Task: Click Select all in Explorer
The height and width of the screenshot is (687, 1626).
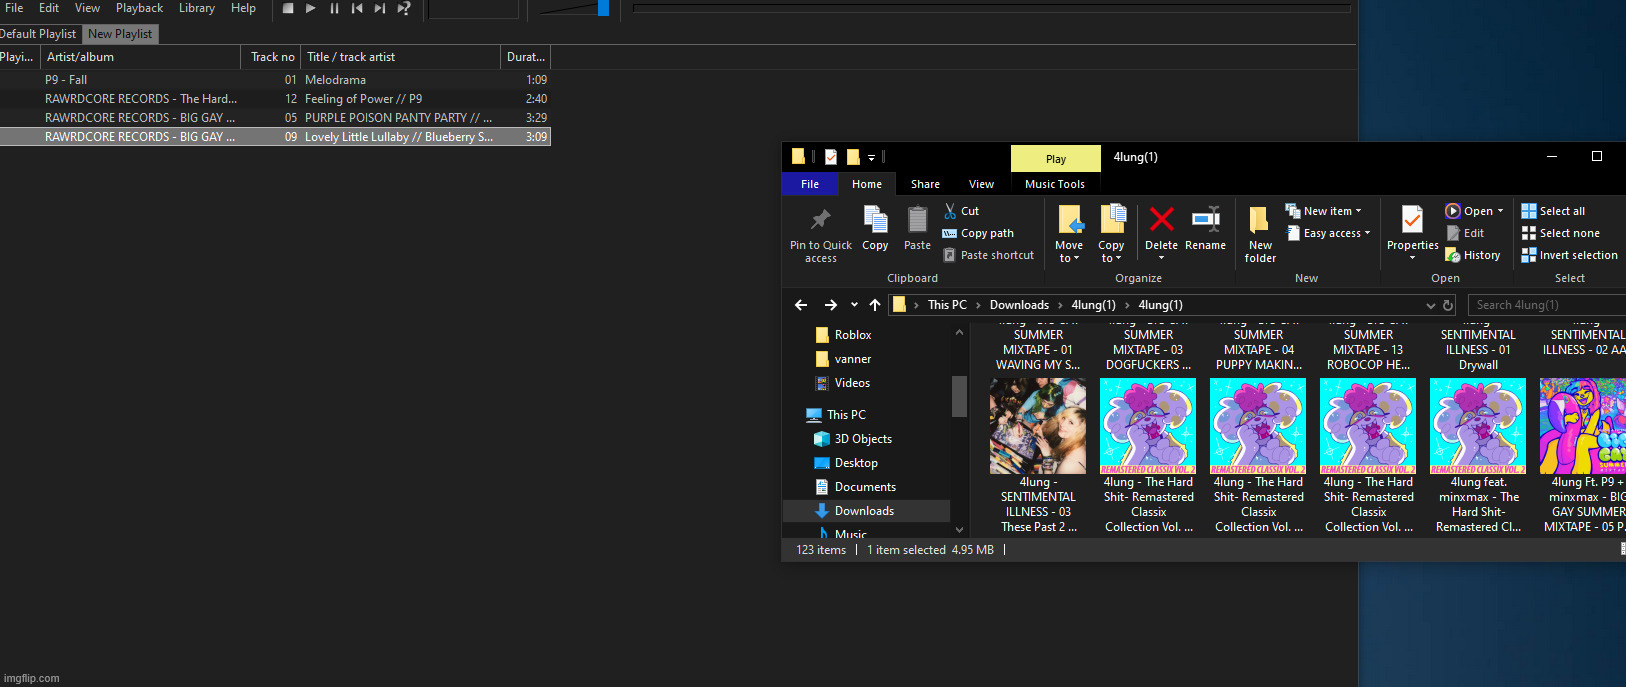Action: [1553, 211]
